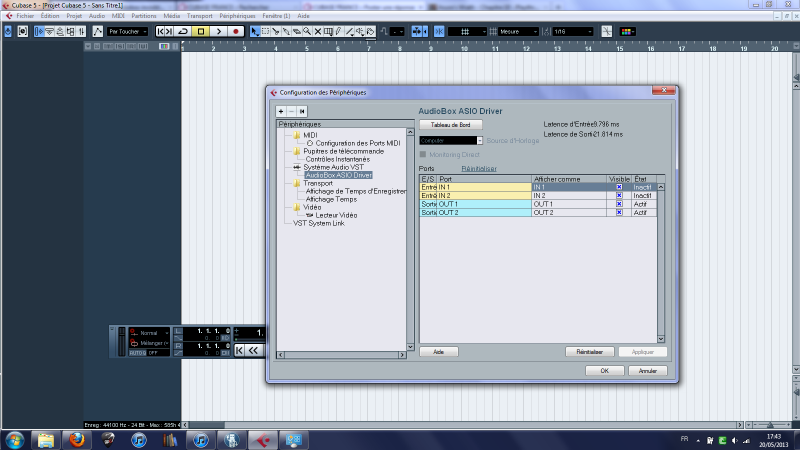Open the Édition menu
The height and width of the screenshot is (450, 800).
tap(49, 16)
